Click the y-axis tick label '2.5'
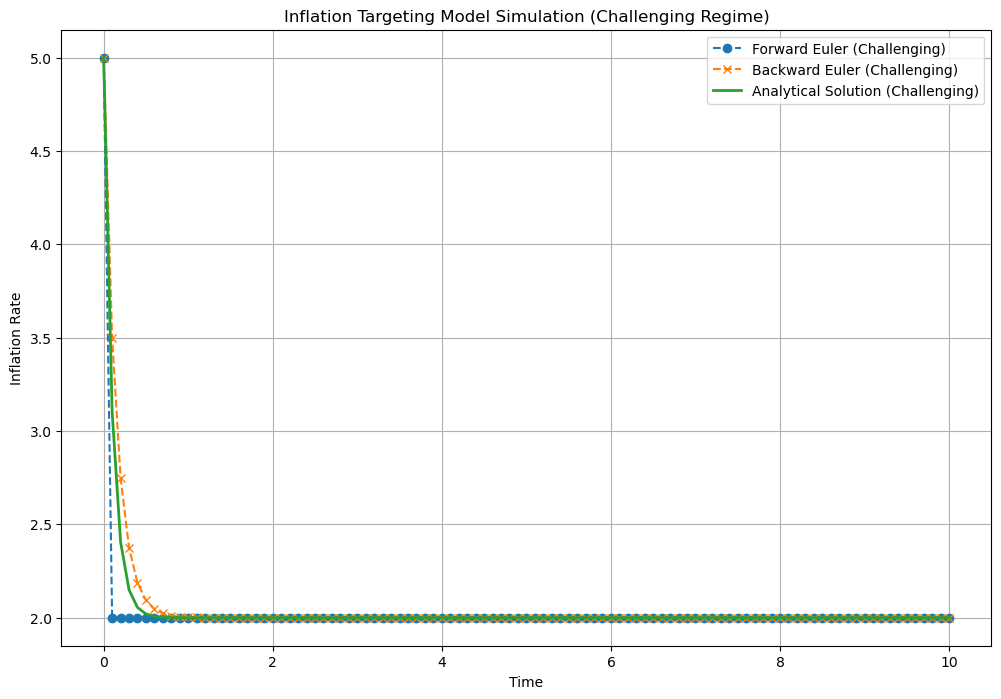 pyautogui.click(x=42, y=525)
